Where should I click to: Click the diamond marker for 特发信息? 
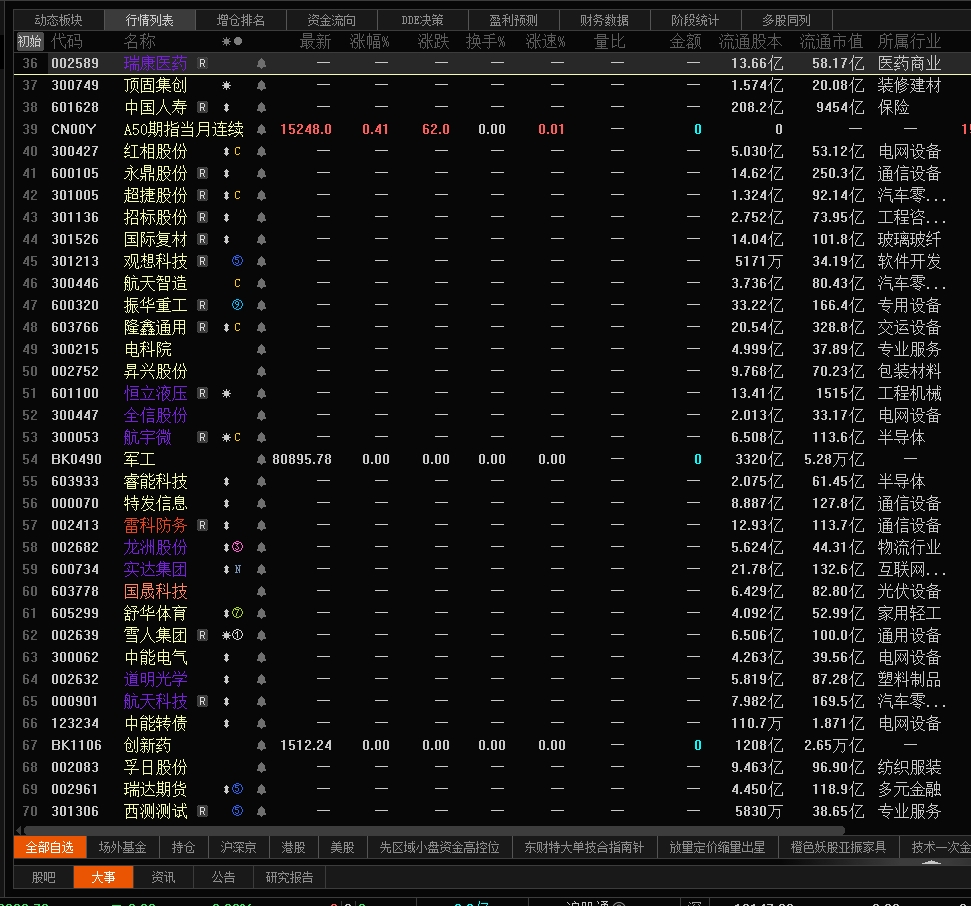(x=227, y=503)
